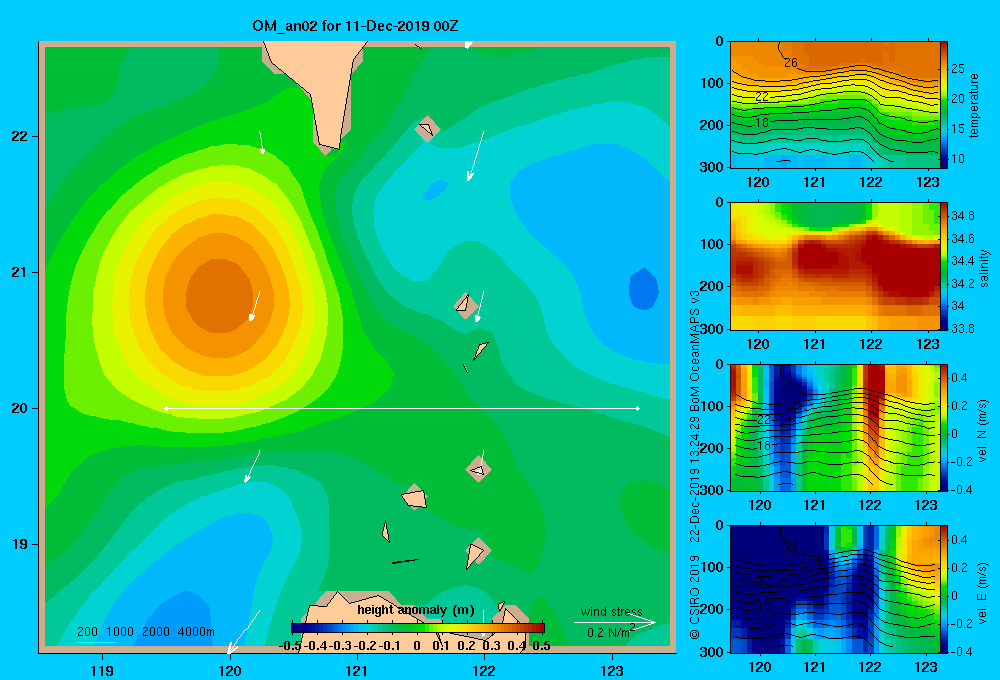The width and height of the screenshot is (1000, 680).
Task: Select the "vel. E (m/s)" label
Action: coord(983,593)
